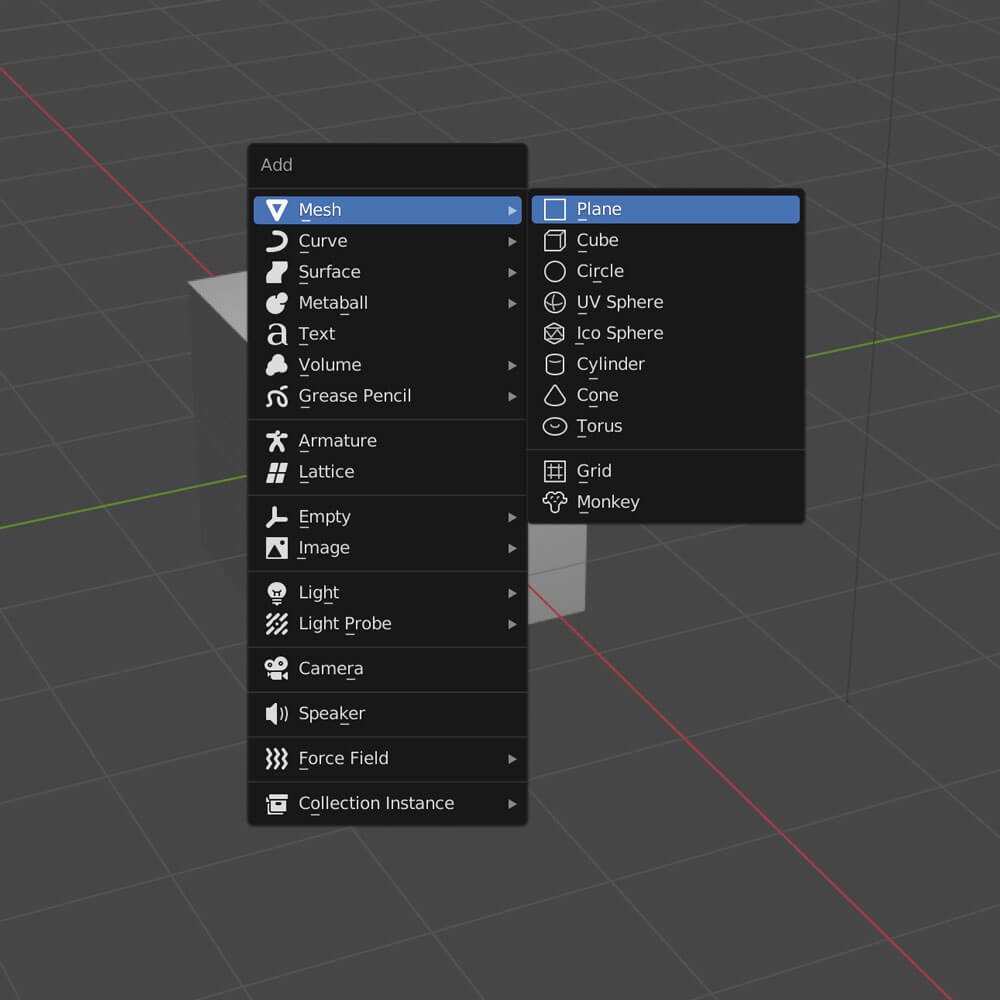The image size is (1000, 1000).
Task: Click the UV Sphere icon
Action: pos(554,302)
